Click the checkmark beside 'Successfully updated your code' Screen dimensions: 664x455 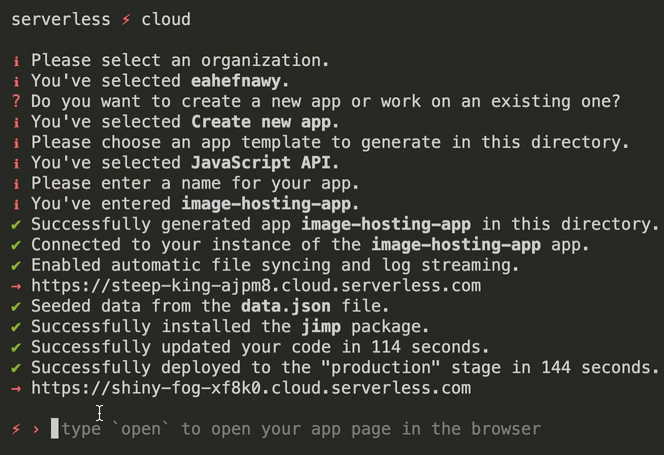pyautogui.click(x=16, y=347)
